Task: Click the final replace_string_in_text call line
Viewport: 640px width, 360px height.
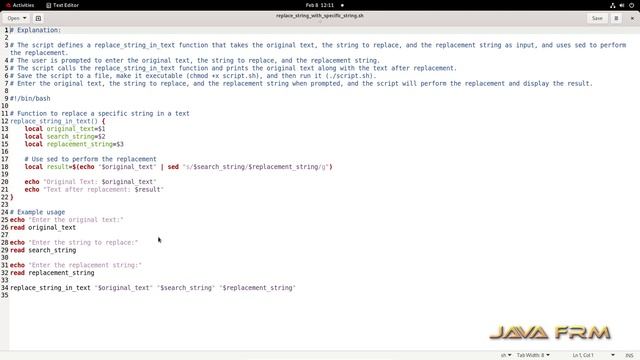Action: click(153, 288)
